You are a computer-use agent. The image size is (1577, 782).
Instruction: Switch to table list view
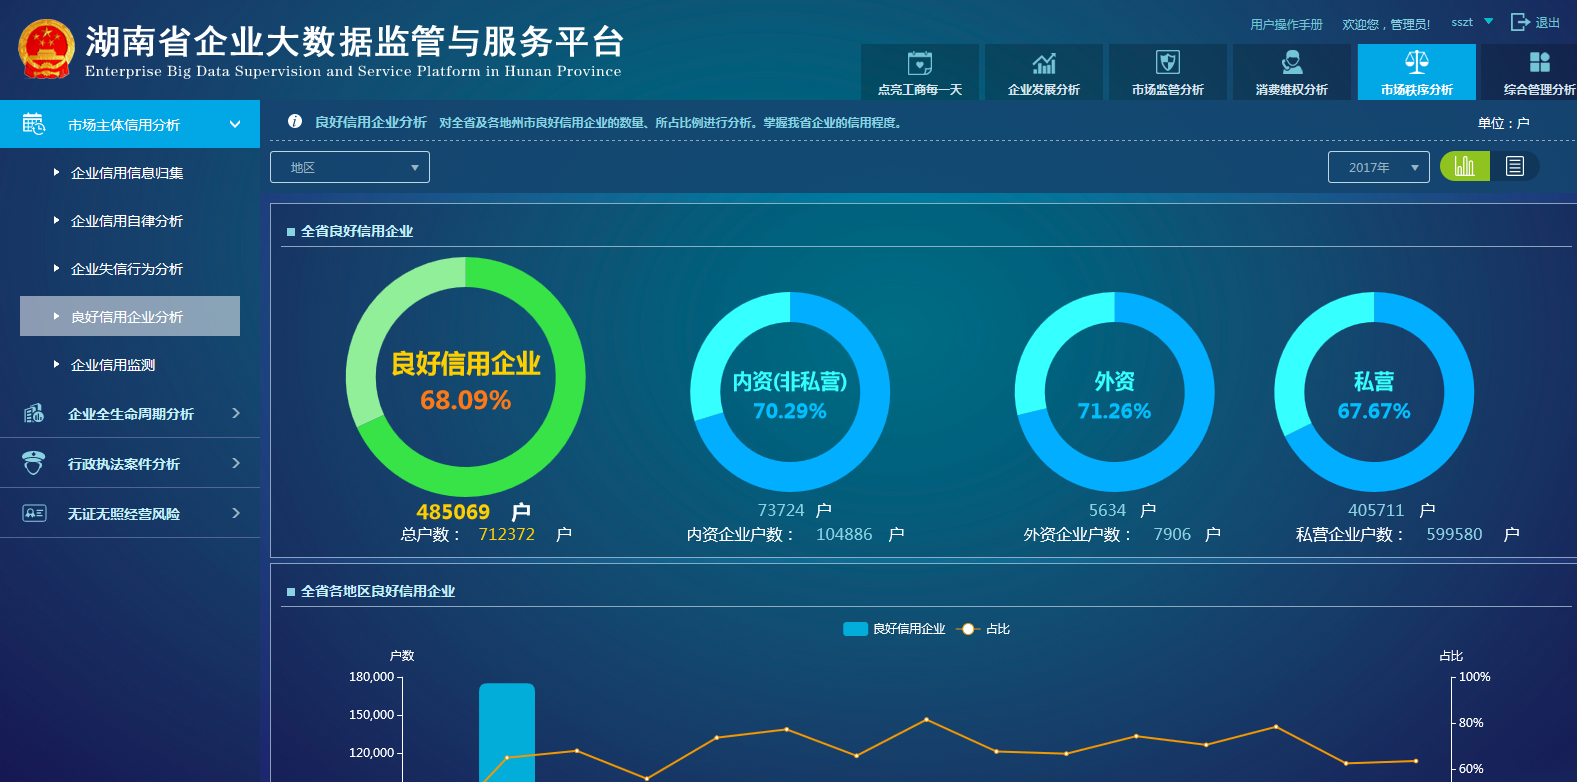coord(1515,166)
